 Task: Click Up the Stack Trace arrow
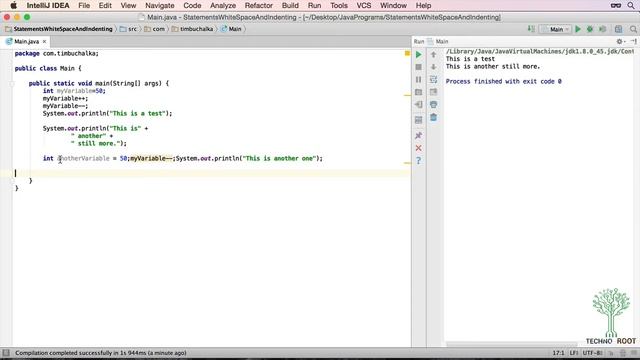click(433, 54)
